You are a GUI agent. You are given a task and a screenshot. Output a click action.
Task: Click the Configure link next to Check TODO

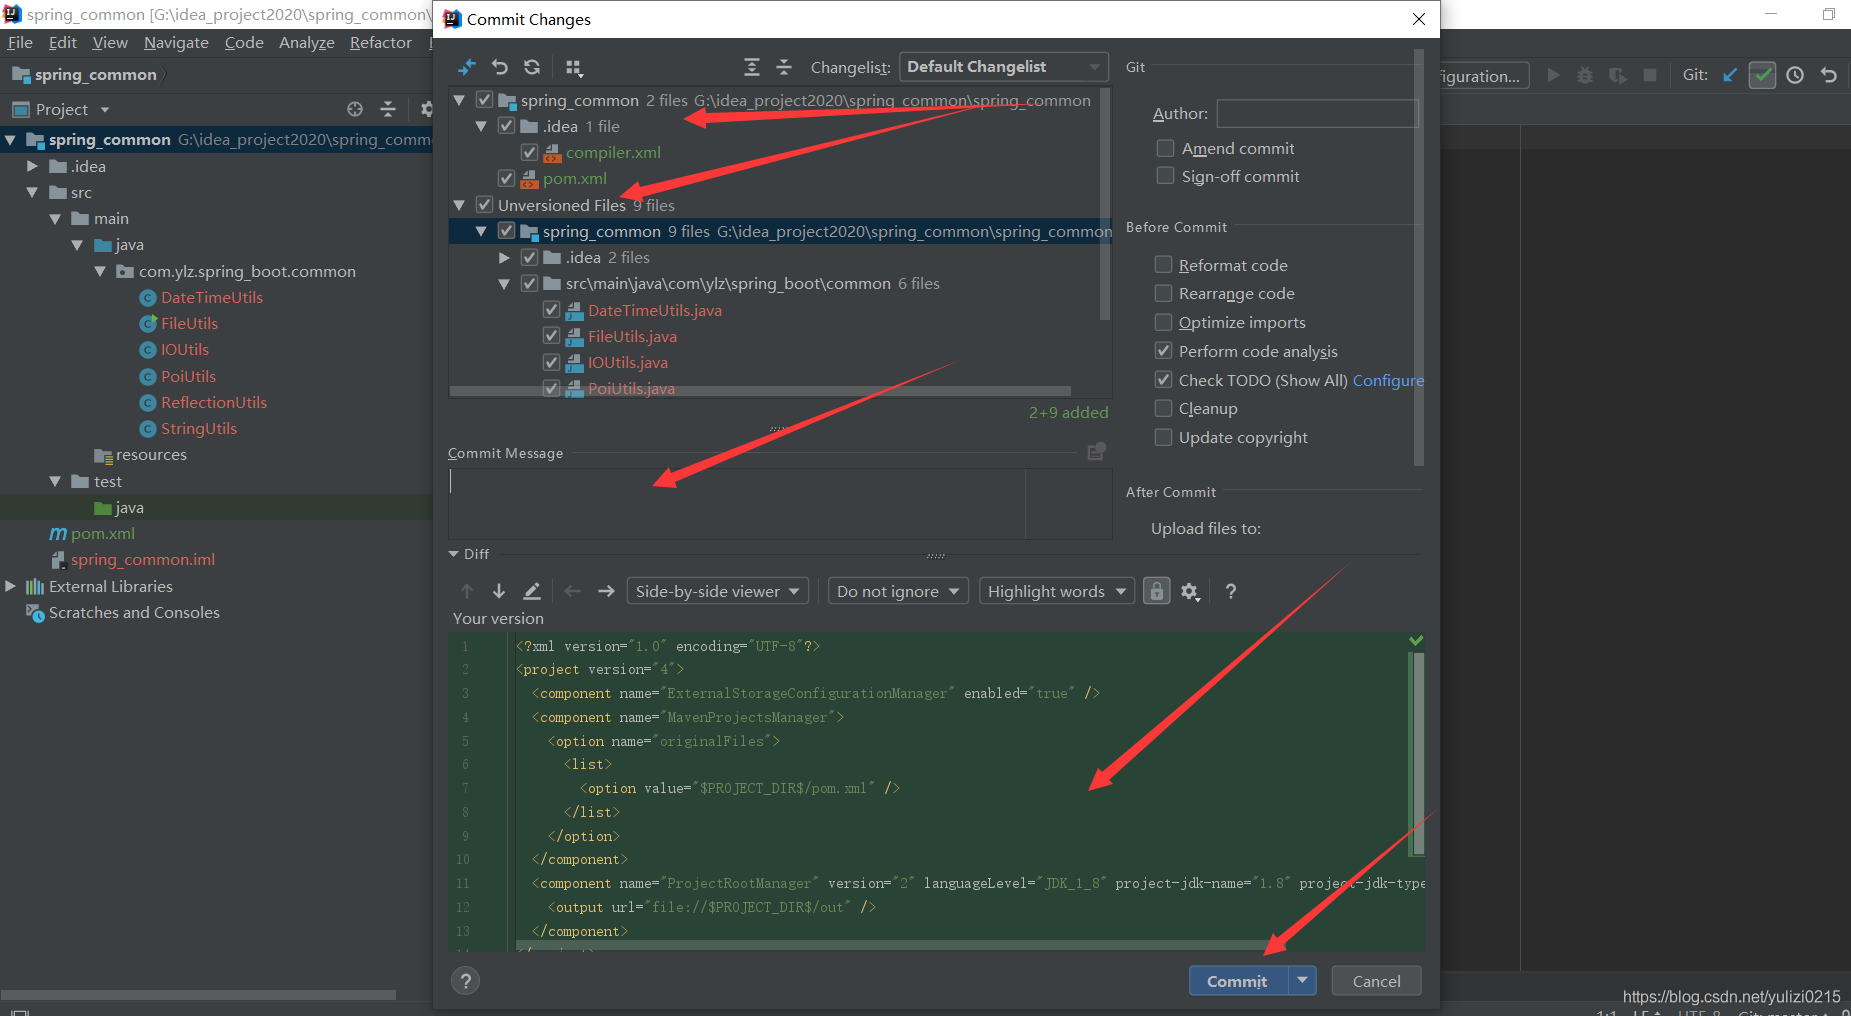point(1388,380)
